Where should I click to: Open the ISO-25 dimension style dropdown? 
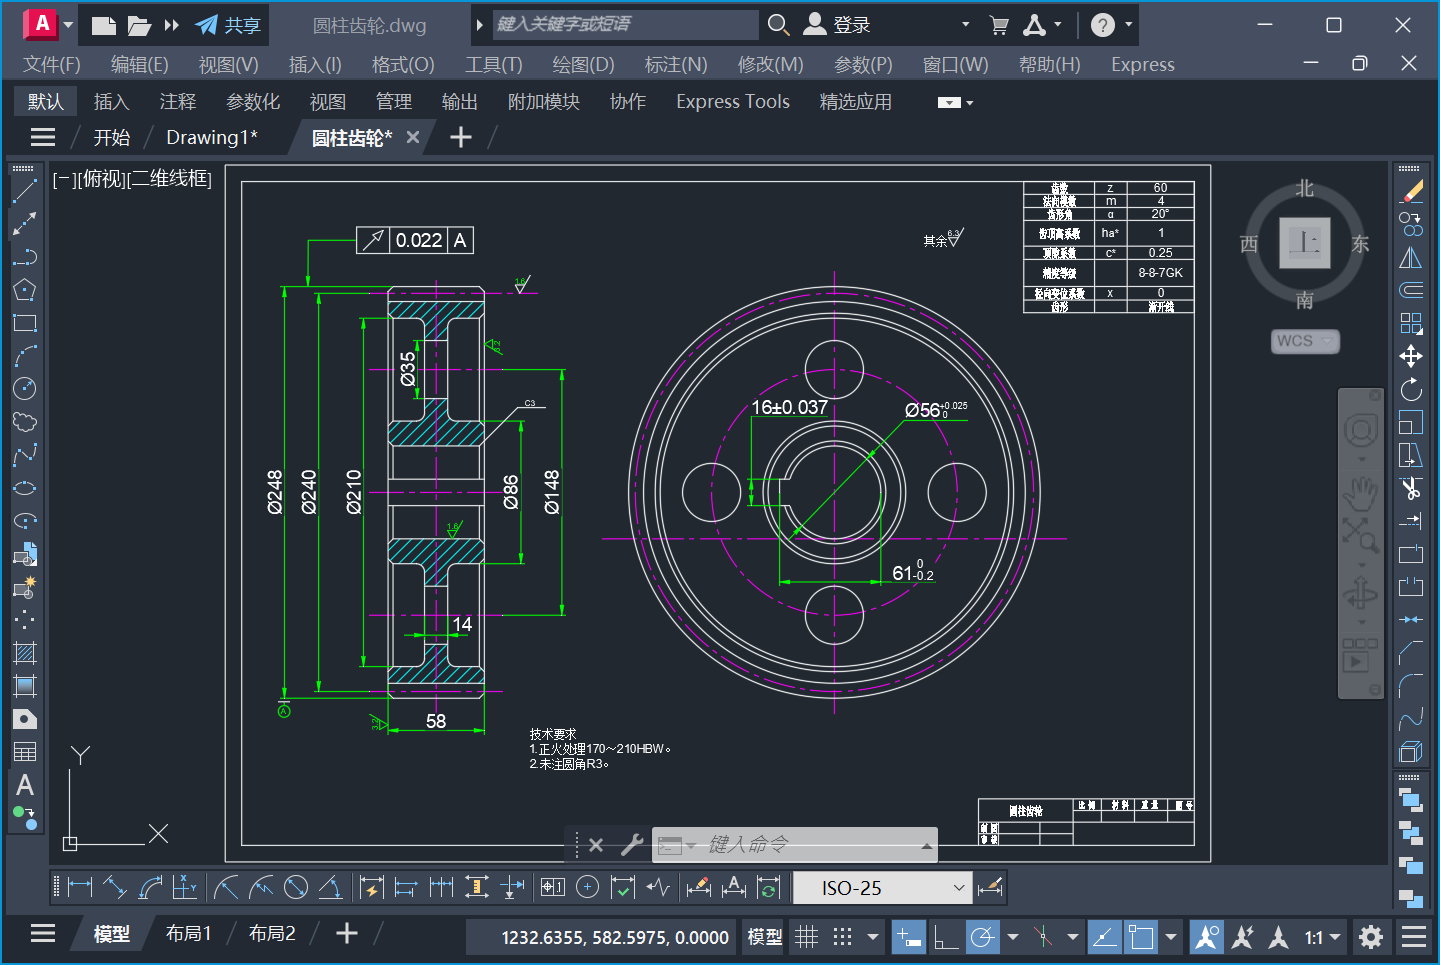coord(958,888)
